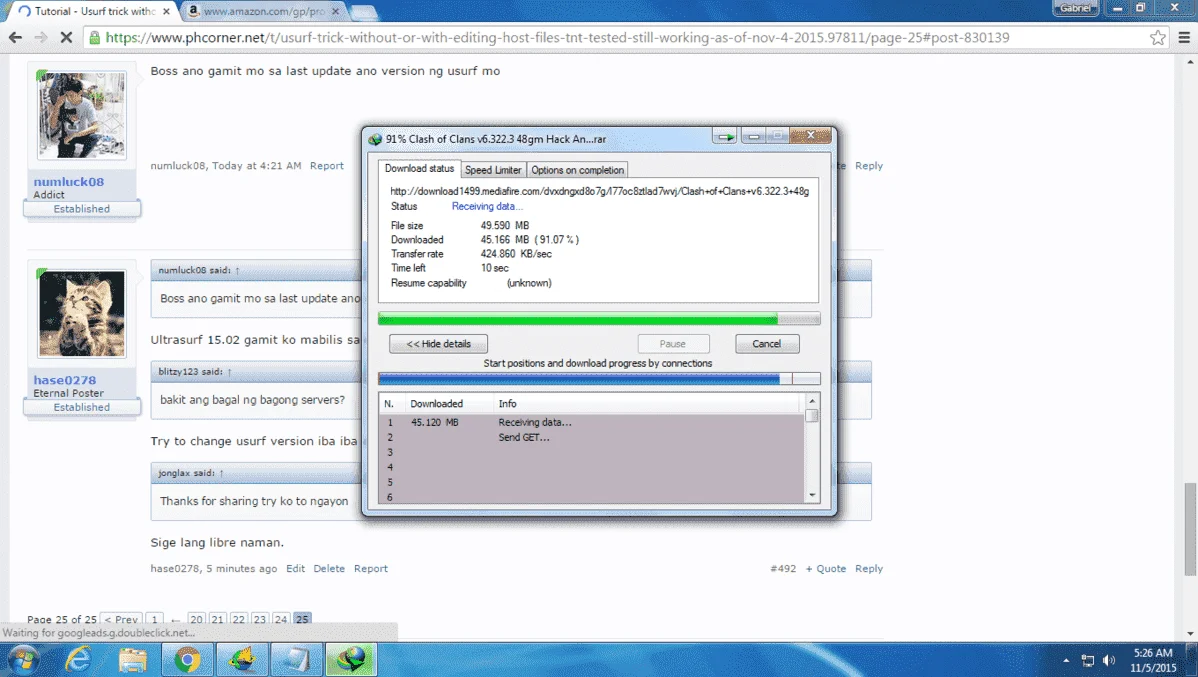Show hidden system tray icons
The image size is (1198, 677).
coord(1066,660)
